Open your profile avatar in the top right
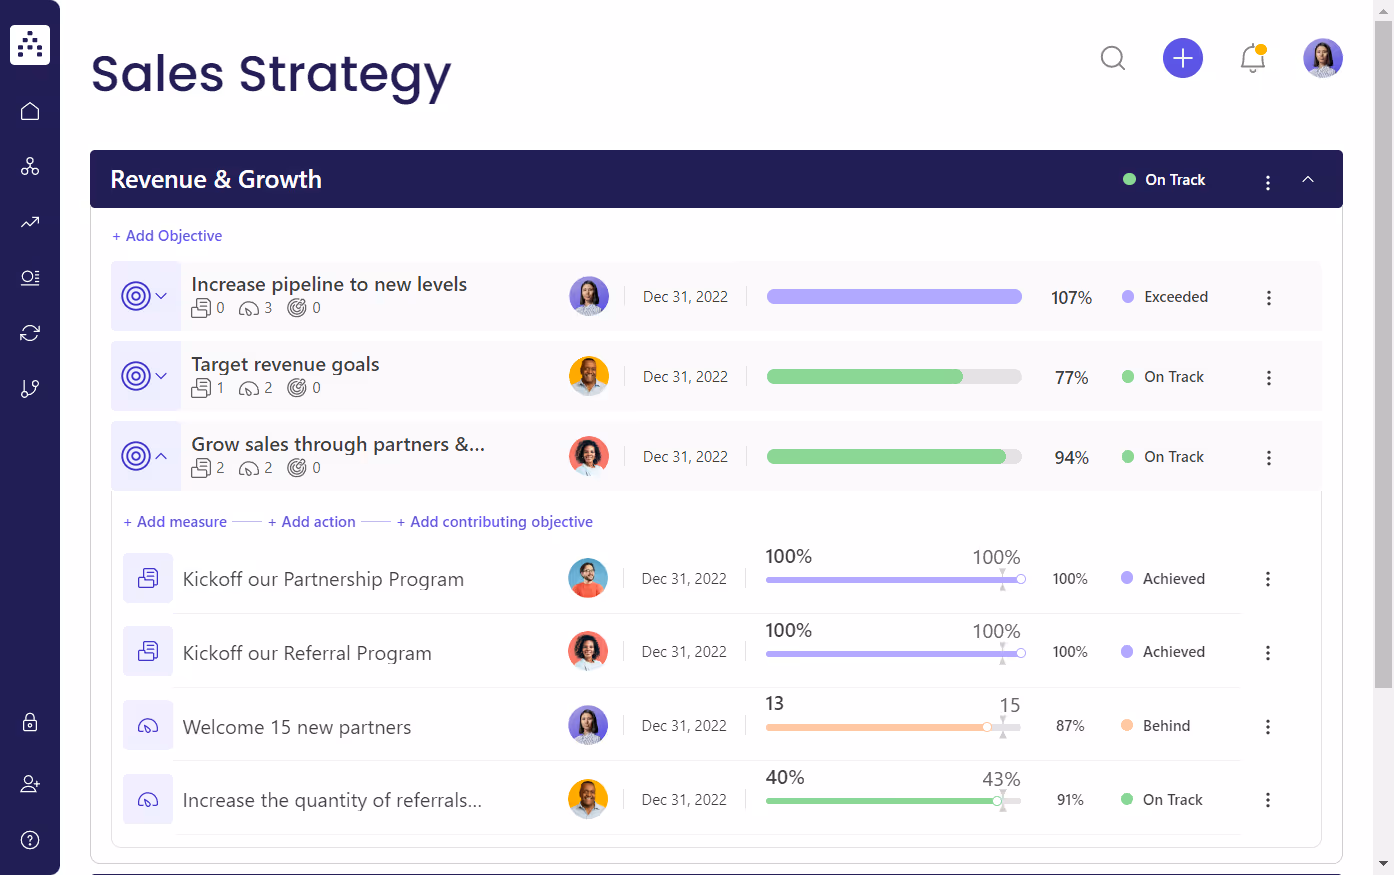 (x=1322, y=58)
